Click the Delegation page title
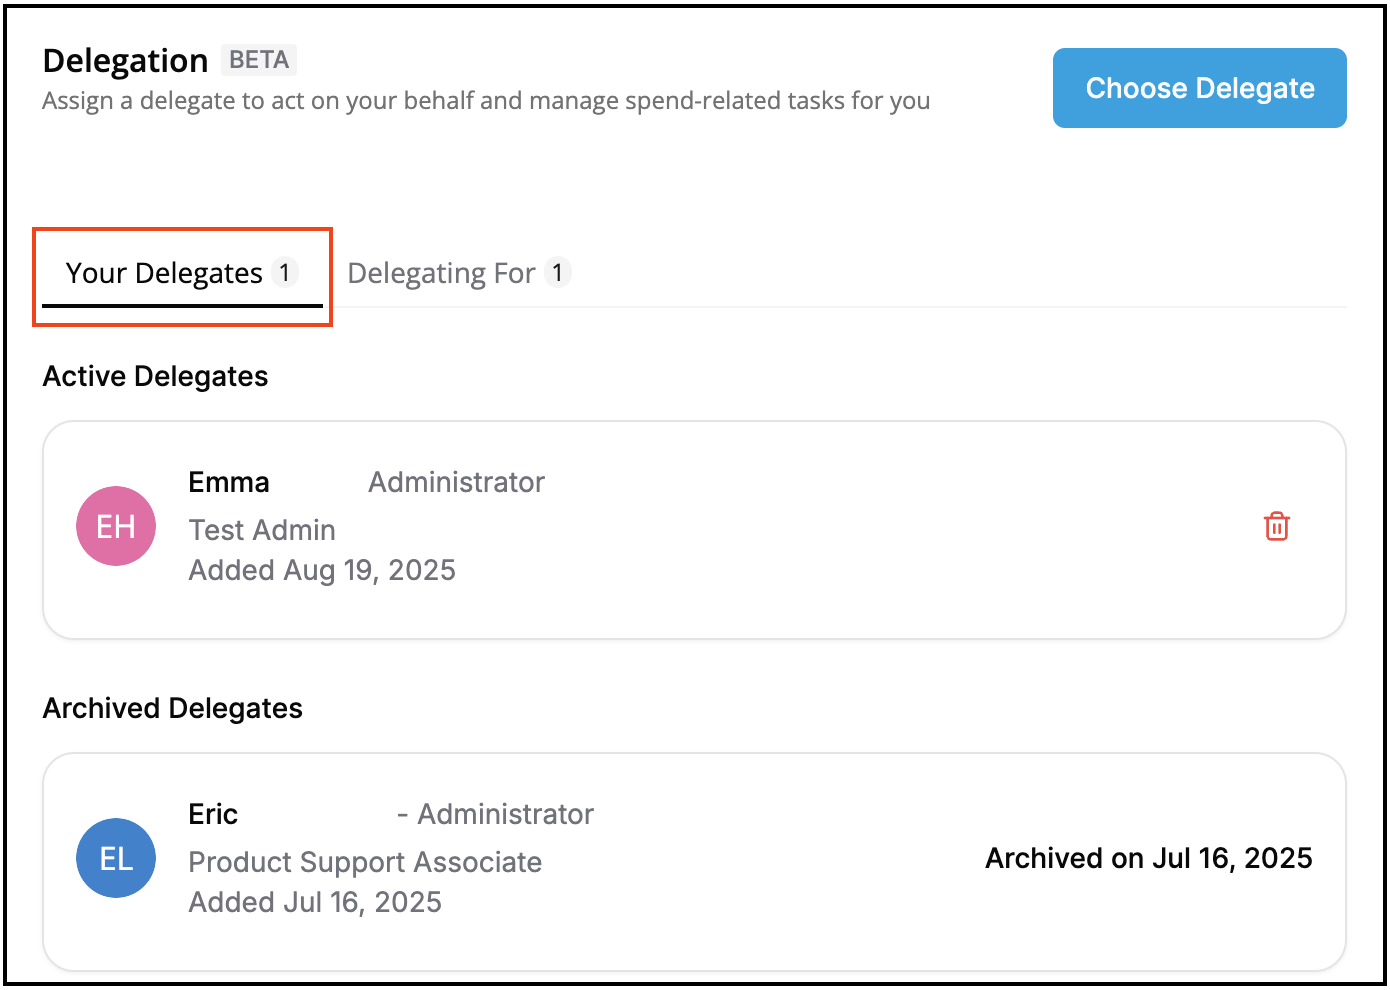This screenshot has width=1390, height=990. pos(125,60)
